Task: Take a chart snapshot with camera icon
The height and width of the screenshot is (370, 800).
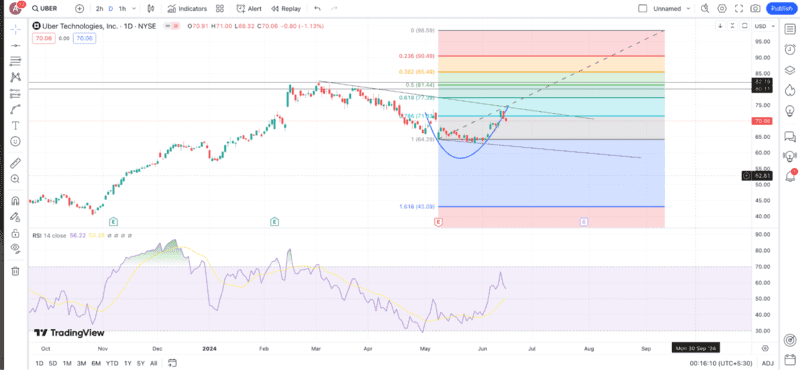Action: (756, 9)
